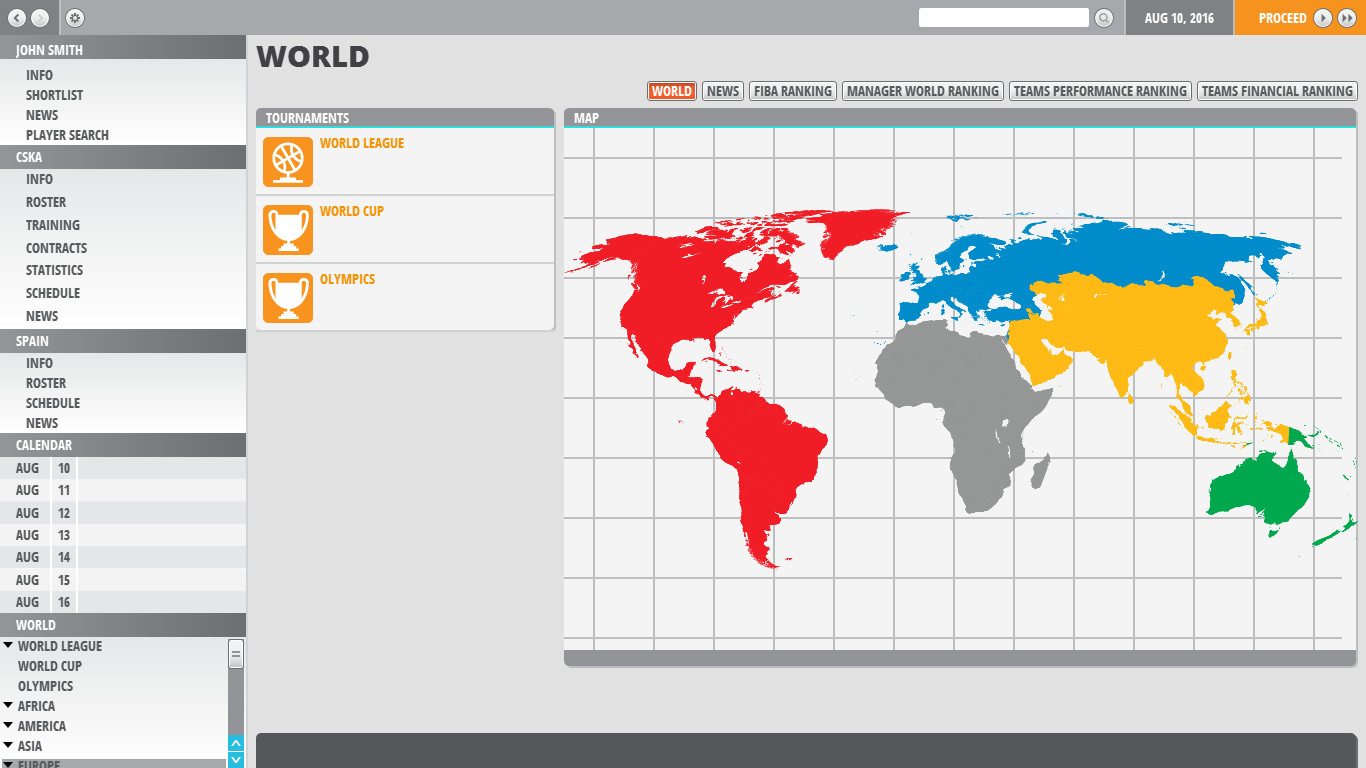The height and width of the screenshot is (768, 1366).
Task: Open the World Cup trophy icon
Action: pos(287,229)
